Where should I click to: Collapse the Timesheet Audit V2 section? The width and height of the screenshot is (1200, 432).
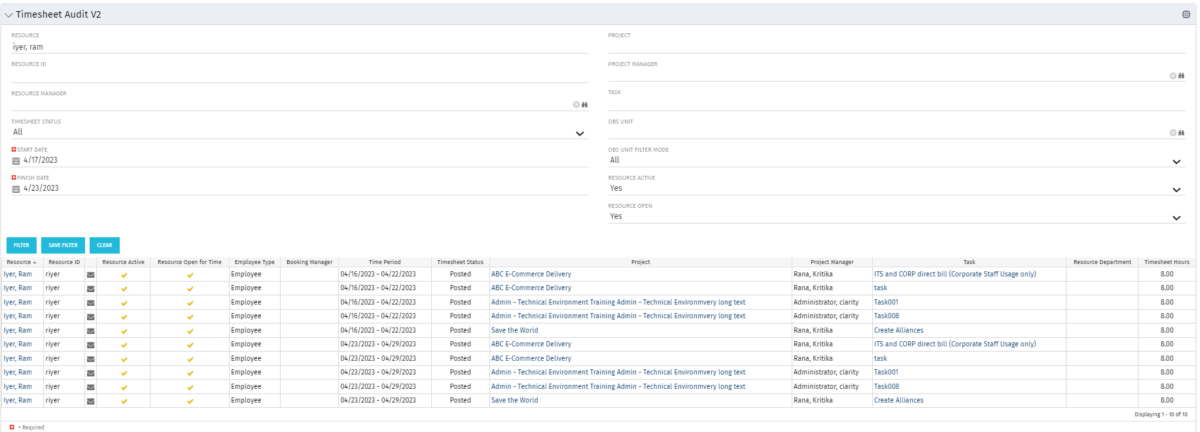9,16
